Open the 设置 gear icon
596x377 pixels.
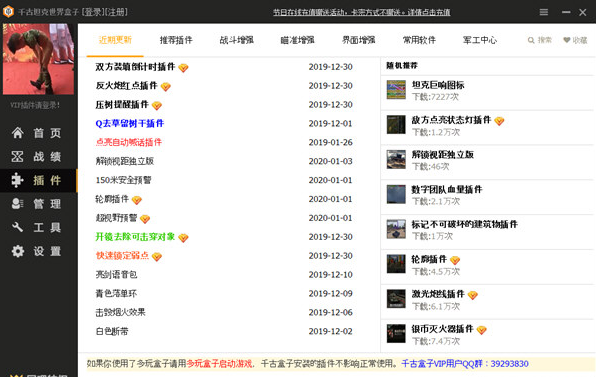coord(17,251)
